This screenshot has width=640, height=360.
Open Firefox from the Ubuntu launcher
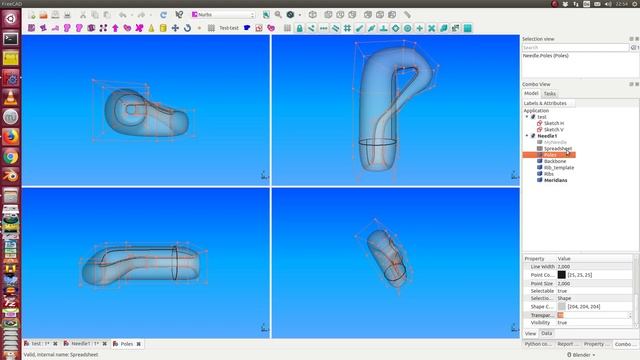click(11, 137)
